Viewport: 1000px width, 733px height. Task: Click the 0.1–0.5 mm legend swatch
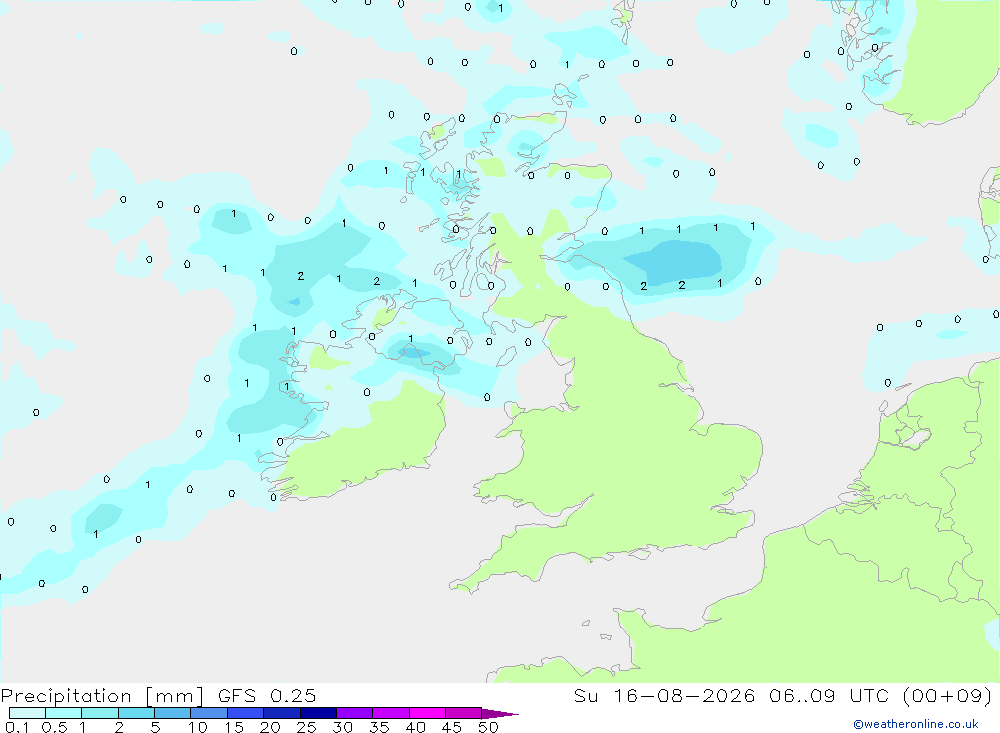coord(27,713)
